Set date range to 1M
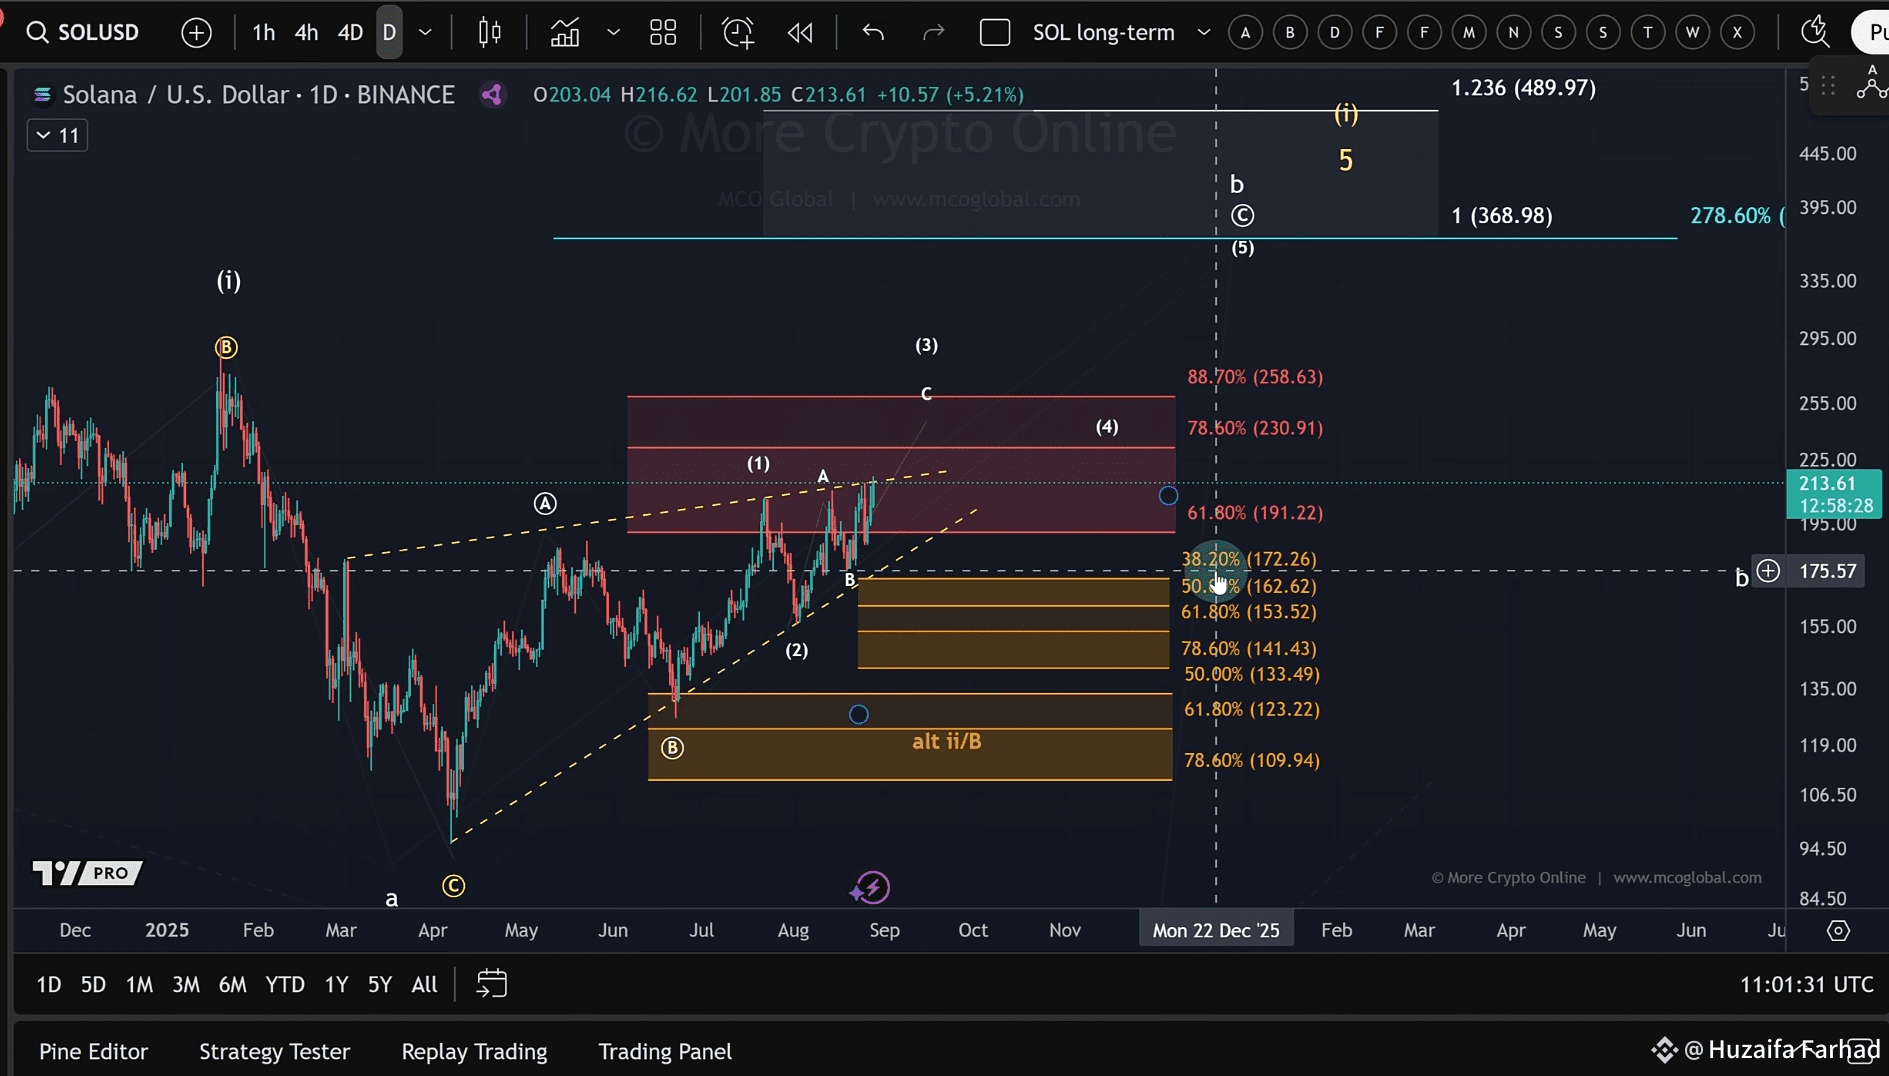This screenshot has width=1889, height=1076. (x=139, y=985)
